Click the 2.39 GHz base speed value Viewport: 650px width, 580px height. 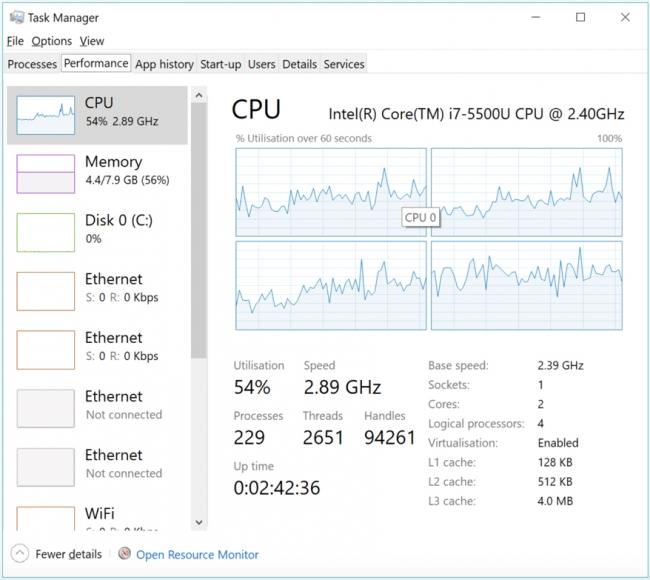[560, 365]
